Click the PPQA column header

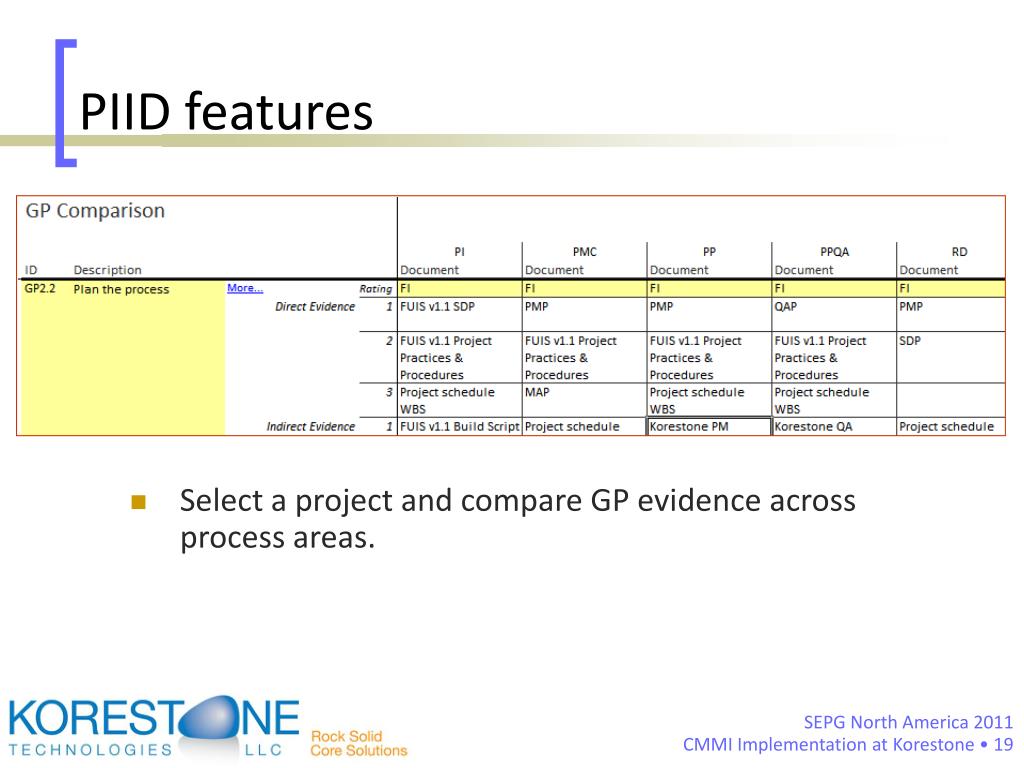coord(834,252)
